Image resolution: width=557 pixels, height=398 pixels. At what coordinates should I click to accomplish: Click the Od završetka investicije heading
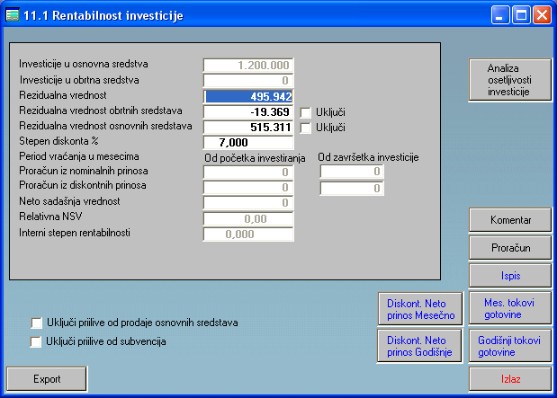(368, 157)
